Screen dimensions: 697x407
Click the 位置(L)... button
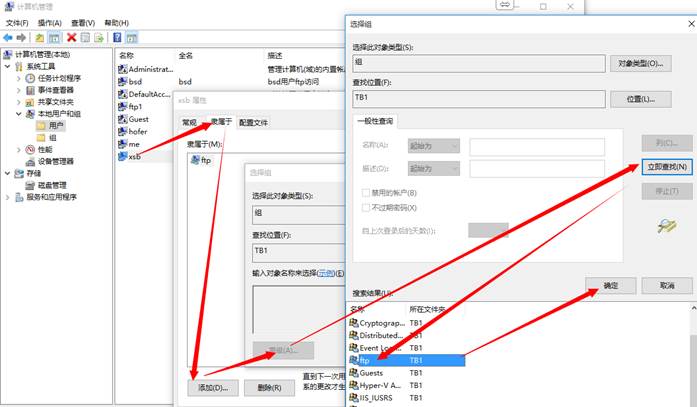click(x=641, y=99)
